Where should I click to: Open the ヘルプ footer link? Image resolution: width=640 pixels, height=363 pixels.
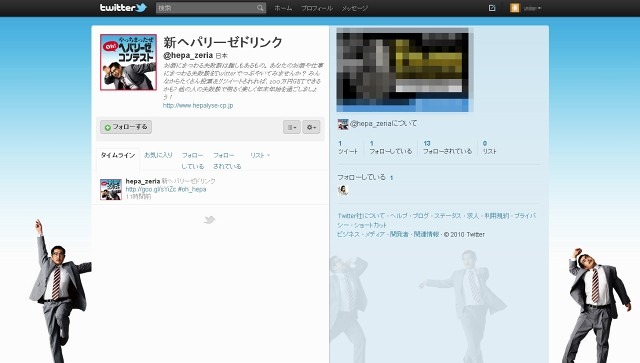[399, 216]
